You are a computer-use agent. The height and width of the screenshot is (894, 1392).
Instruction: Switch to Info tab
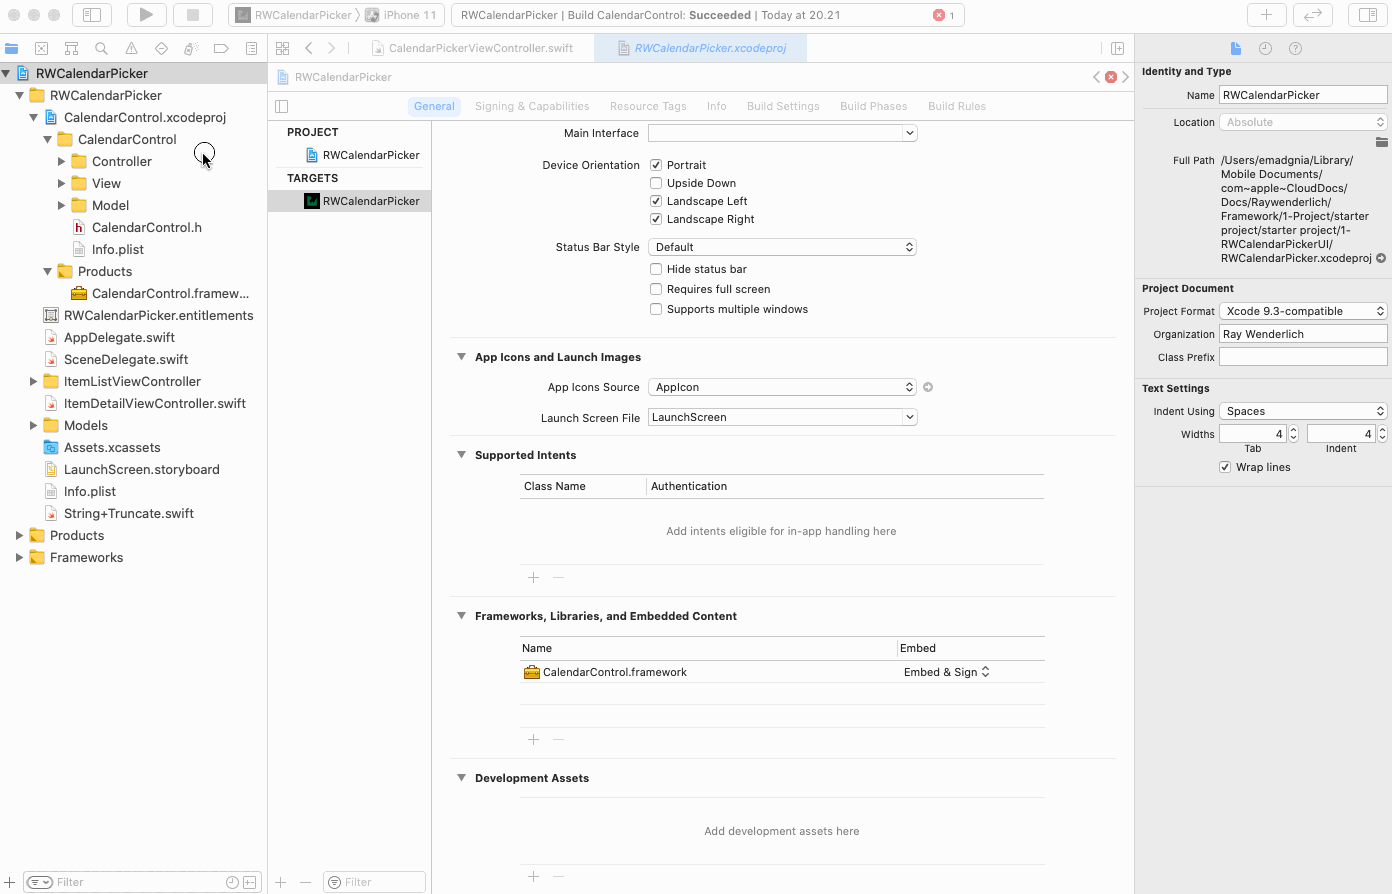(x=717, y=106)
